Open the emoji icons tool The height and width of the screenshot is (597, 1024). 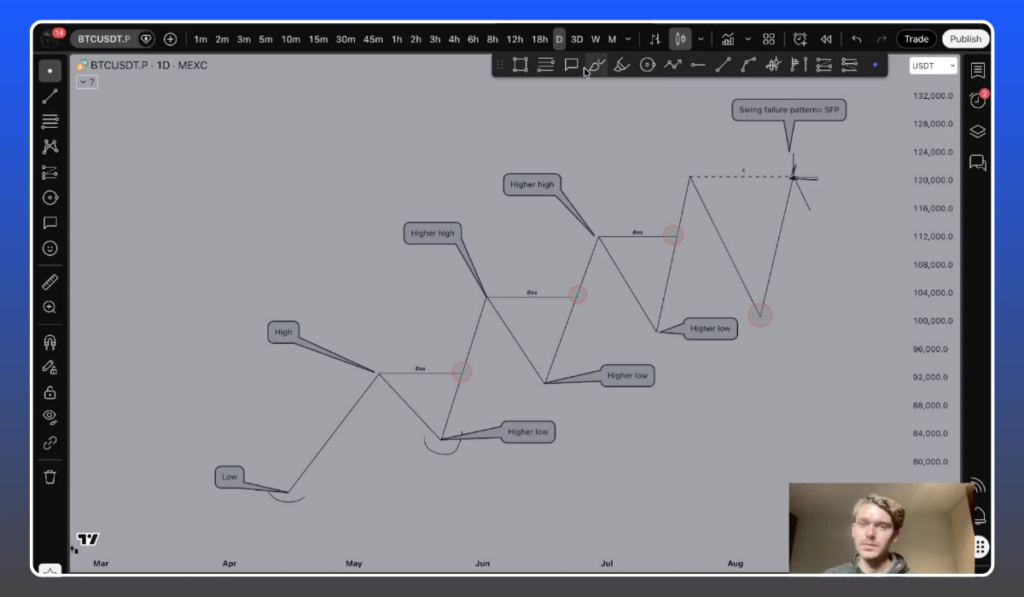[x=50, y=248]
